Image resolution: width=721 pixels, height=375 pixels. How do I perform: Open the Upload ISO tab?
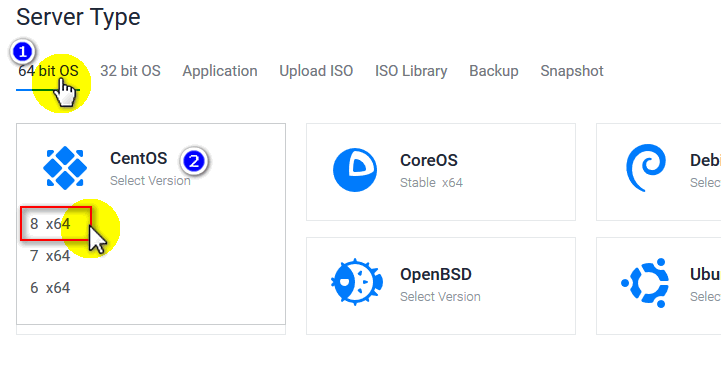(316, 71)
